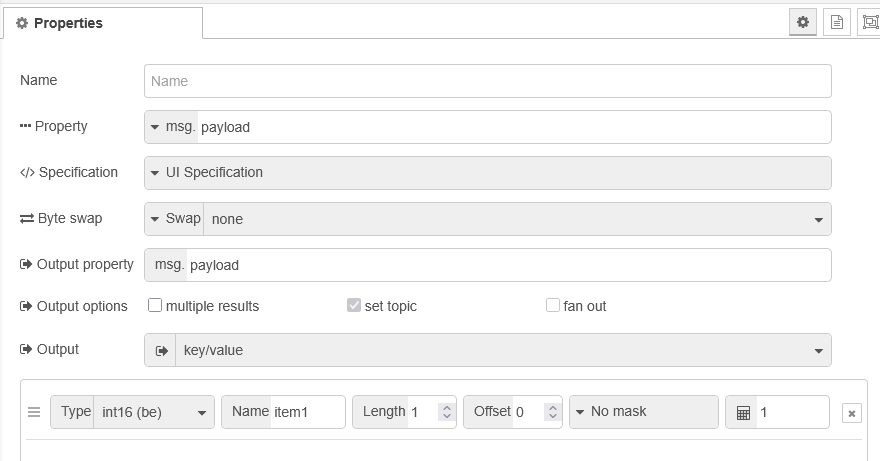The height and width of the screenshot is (461, 880).
Task: Open the key/value Output dropdown
Action: click(x=502, y=350)
